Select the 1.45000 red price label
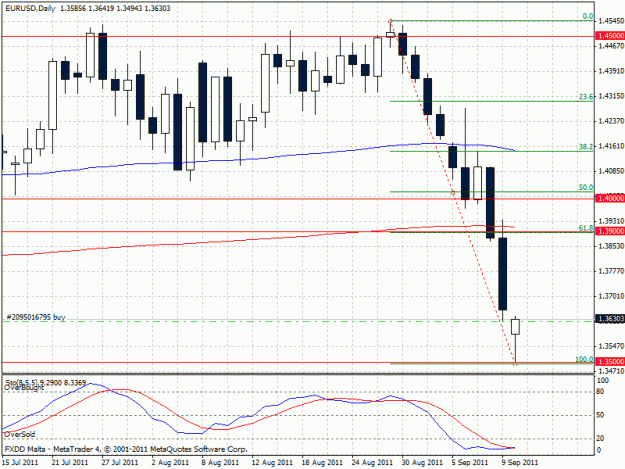 point(610,35)
